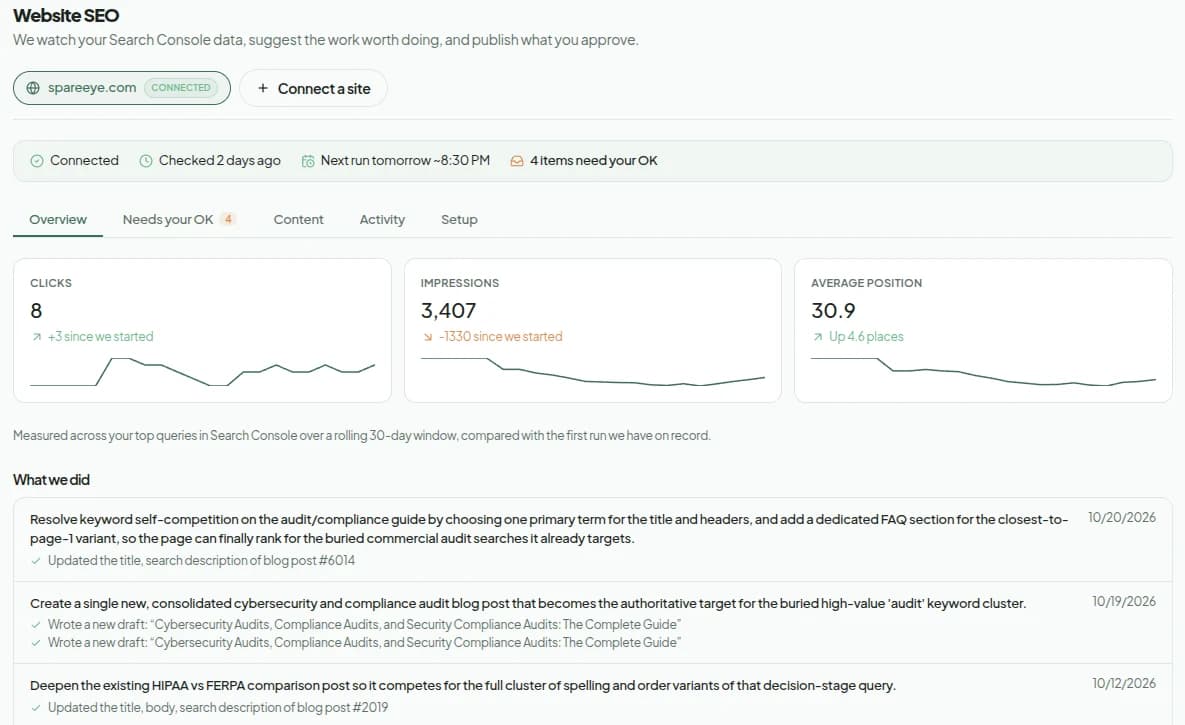Click the 'Website SEO' page heading
The height and width of the screenshot is (725, 1185).
66,16
